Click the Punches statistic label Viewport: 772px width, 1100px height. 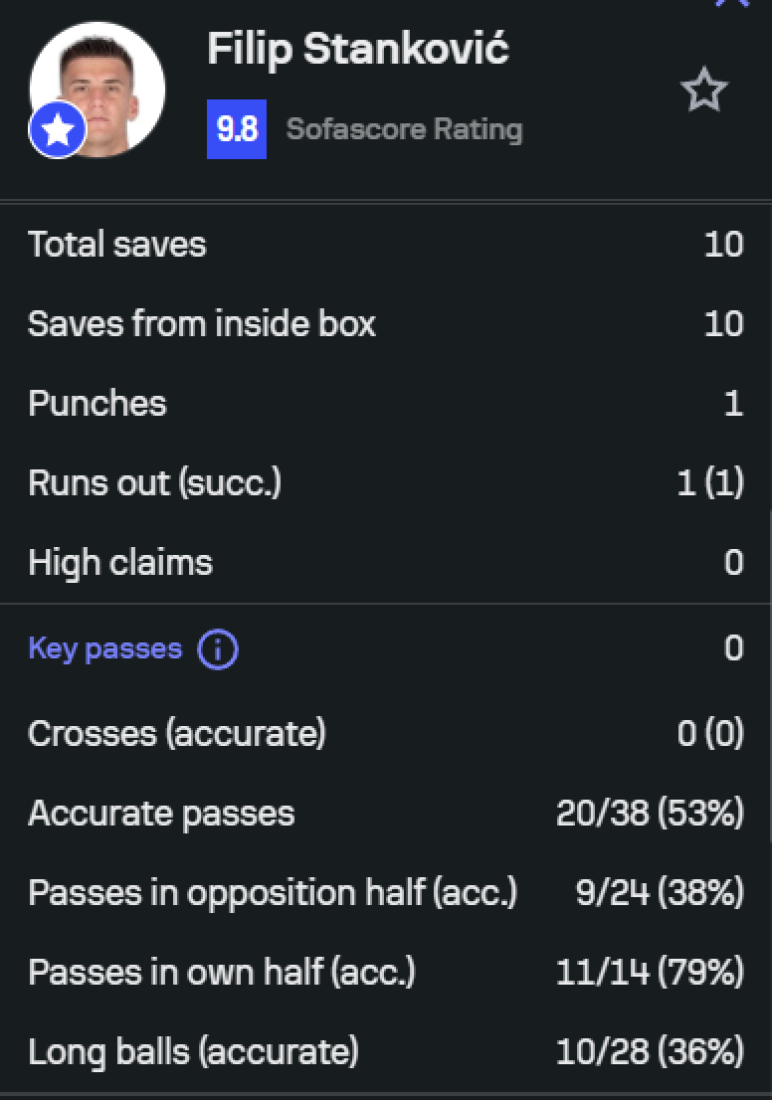[97, 404]
